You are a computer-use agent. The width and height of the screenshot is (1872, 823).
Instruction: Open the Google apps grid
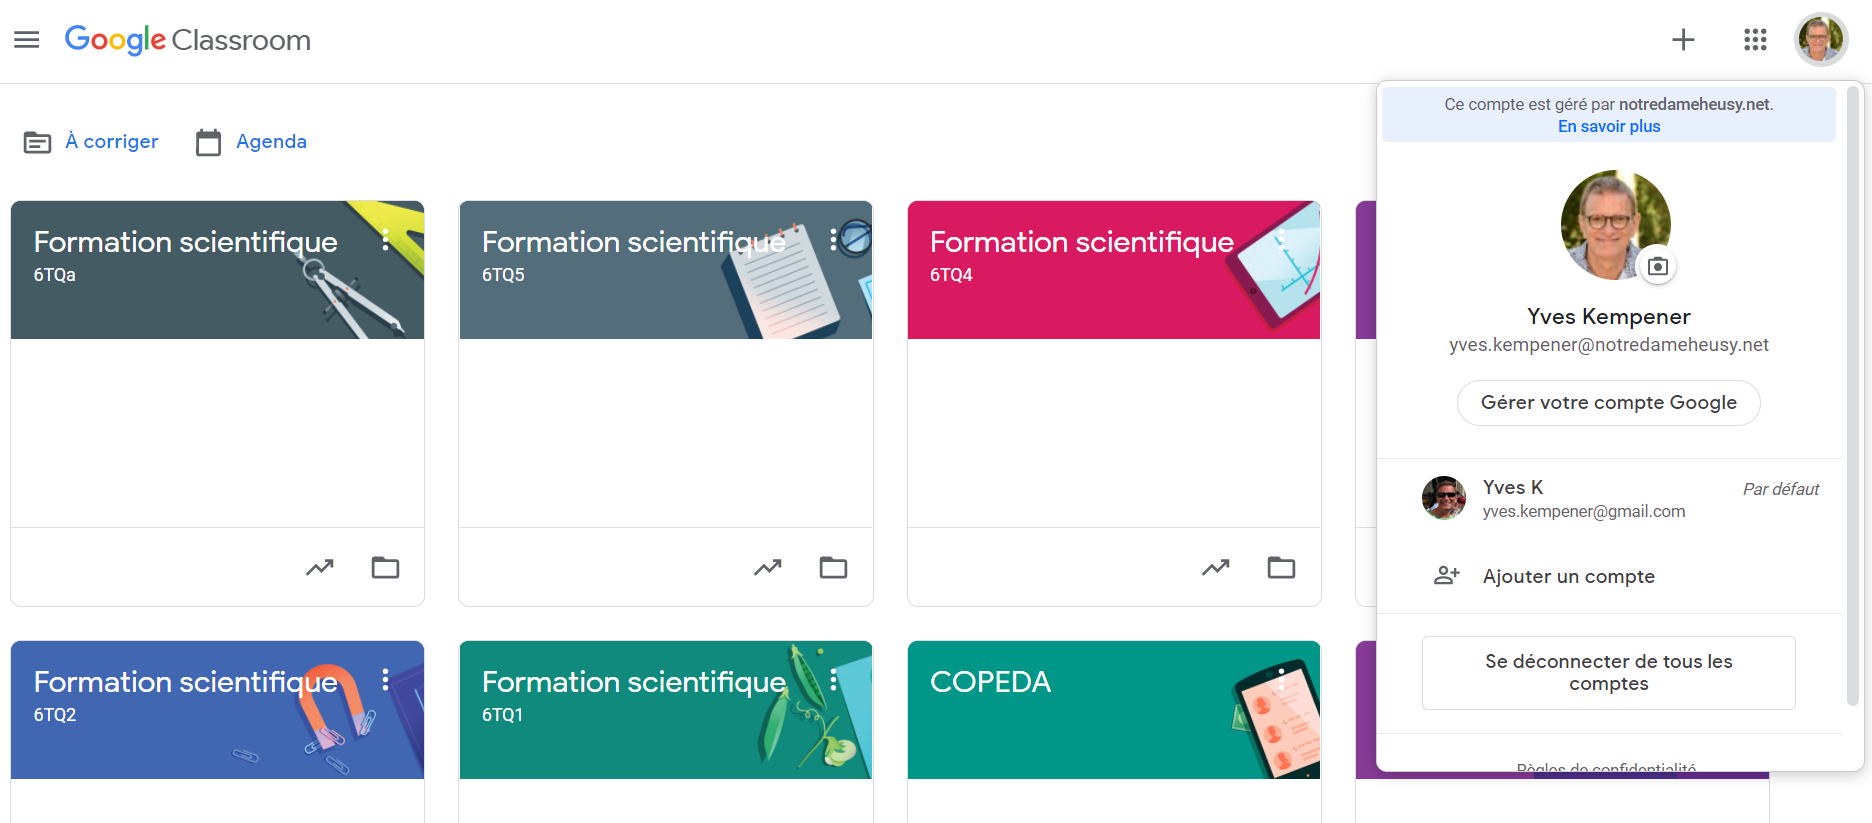pos(1755,40)
